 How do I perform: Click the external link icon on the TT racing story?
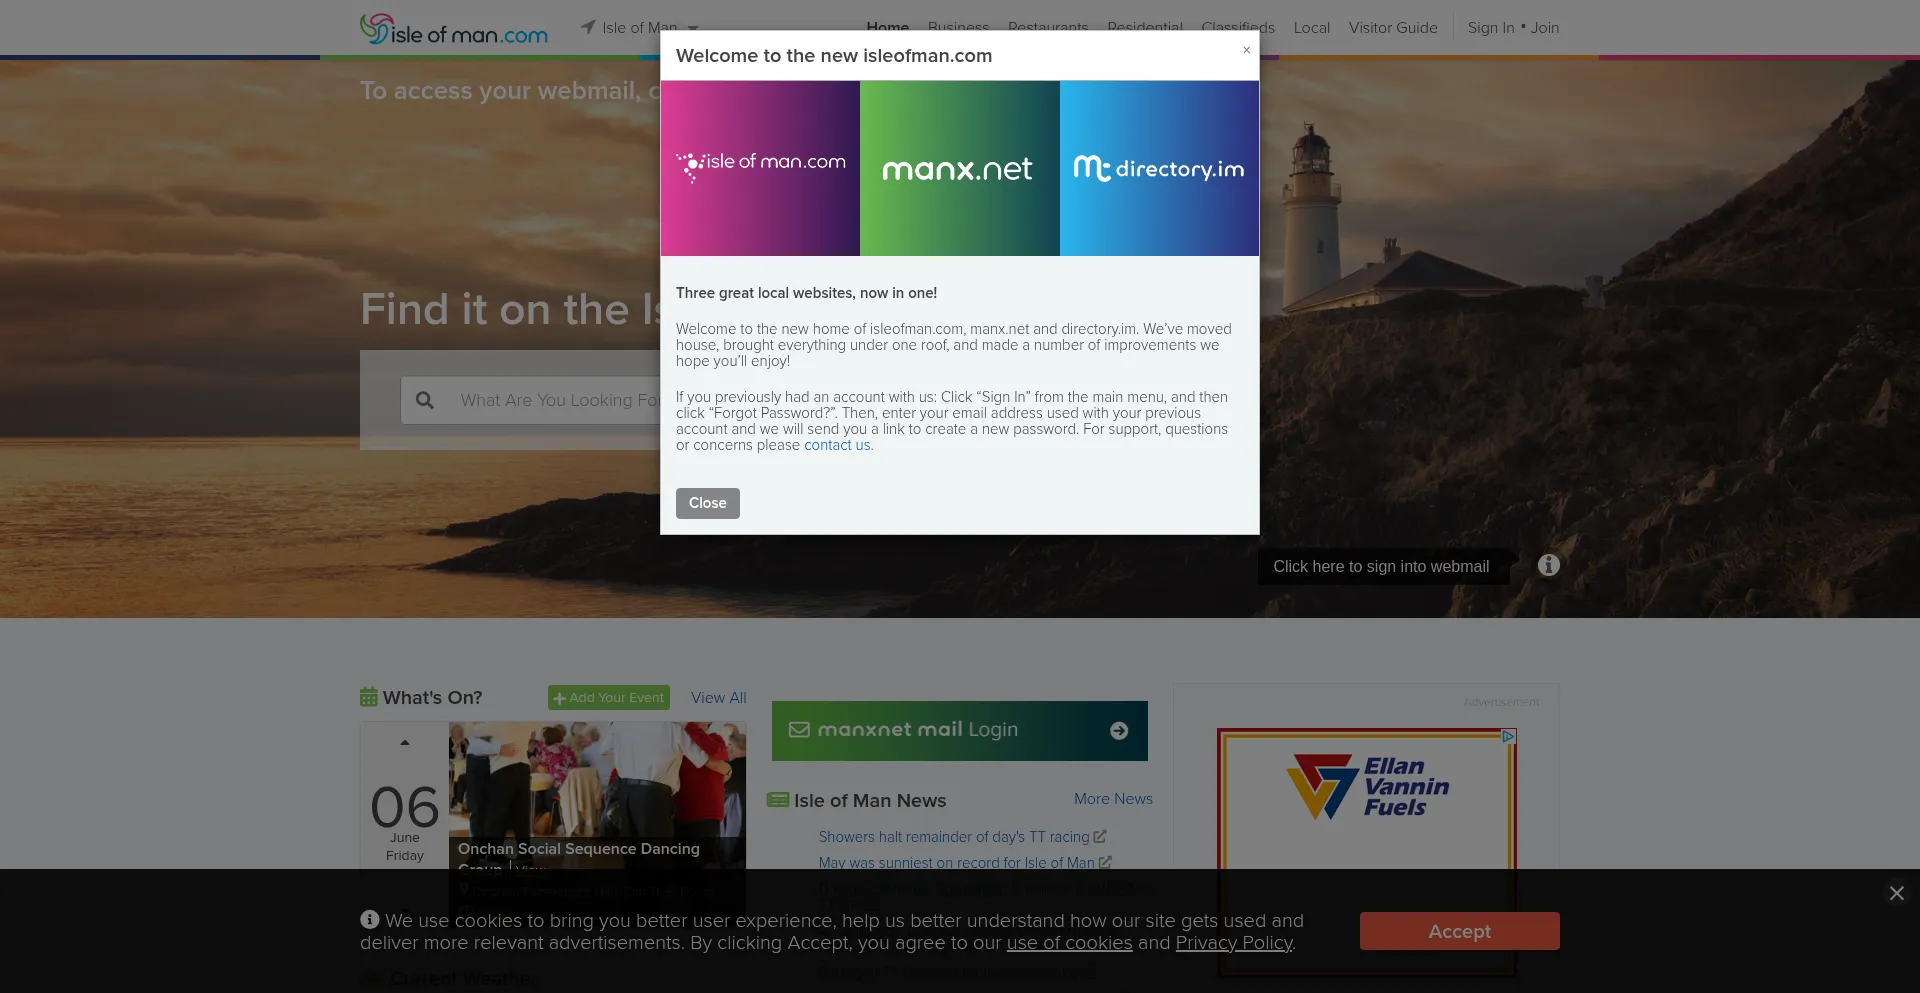1099,837
